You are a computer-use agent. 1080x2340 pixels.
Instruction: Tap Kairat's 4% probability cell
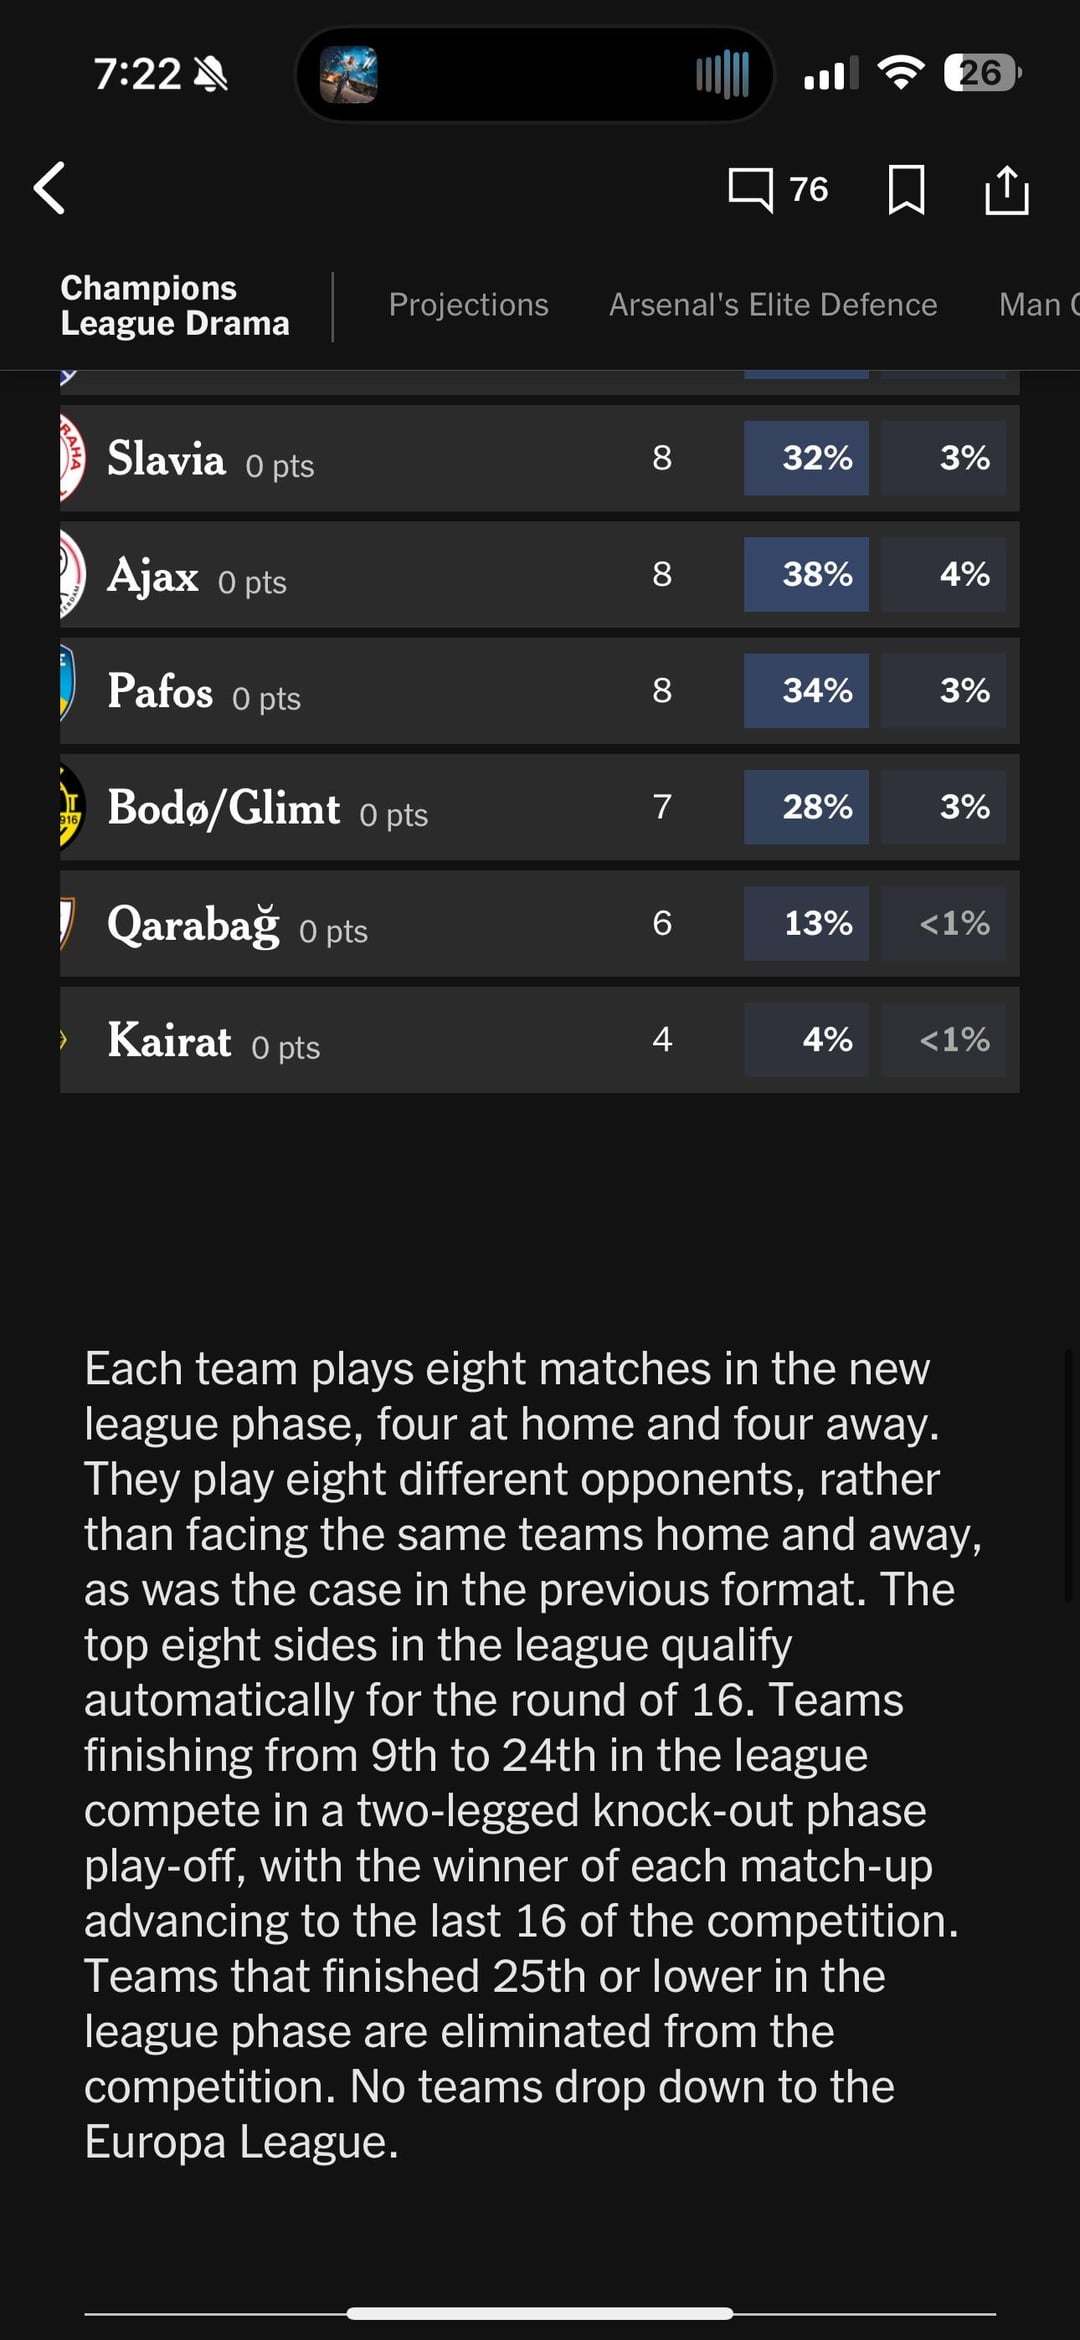(806, 1040)
